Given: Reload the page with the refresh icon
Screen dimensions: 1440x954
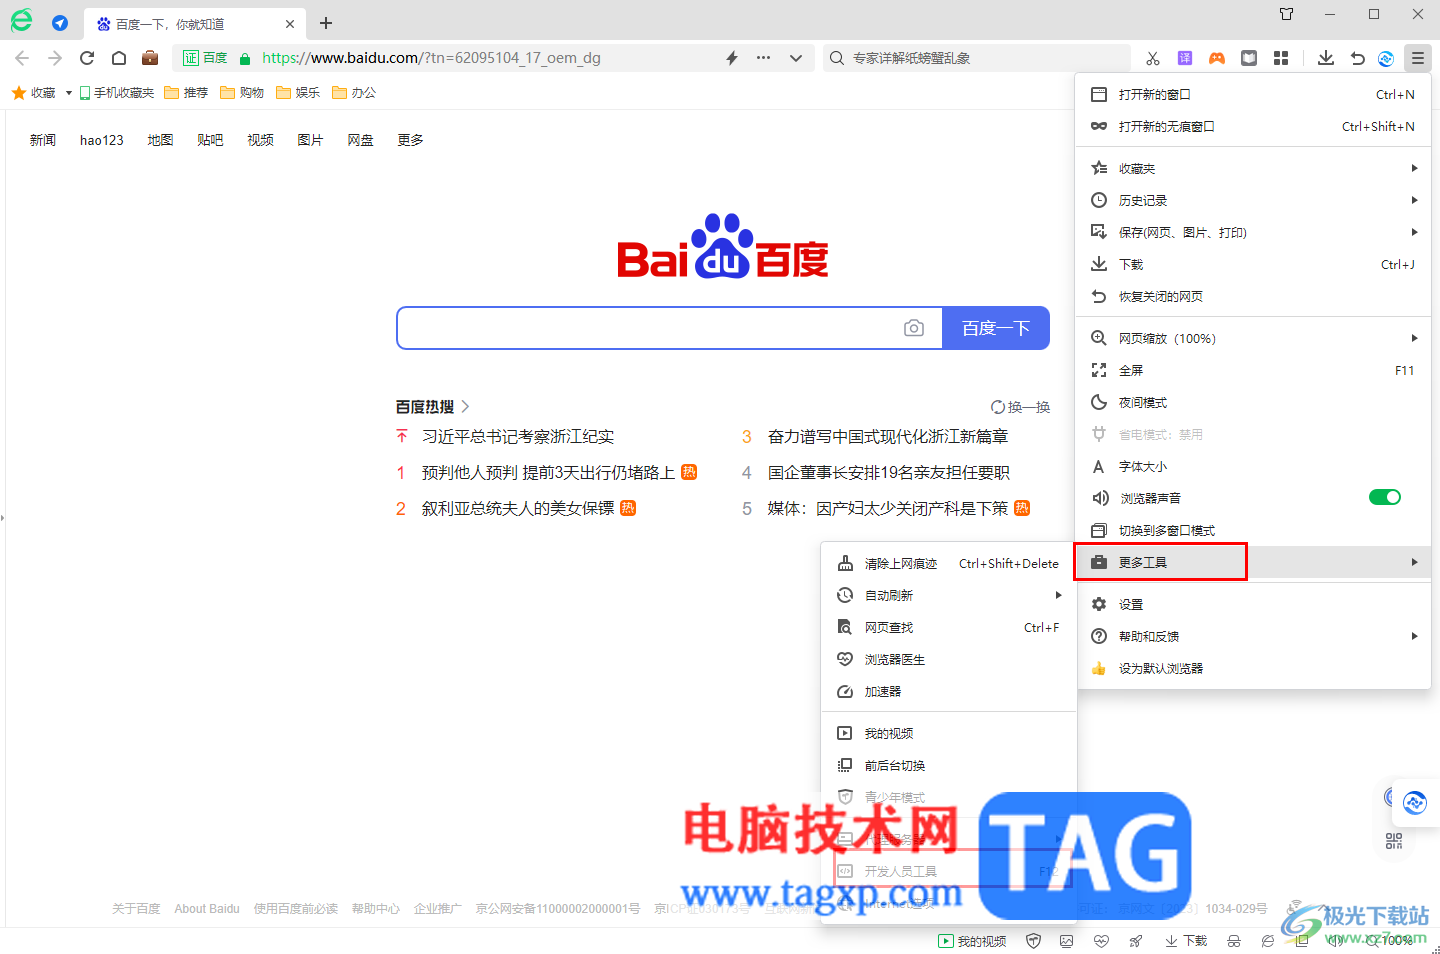Looking at the screenshot, I should (x=87, y=58).
